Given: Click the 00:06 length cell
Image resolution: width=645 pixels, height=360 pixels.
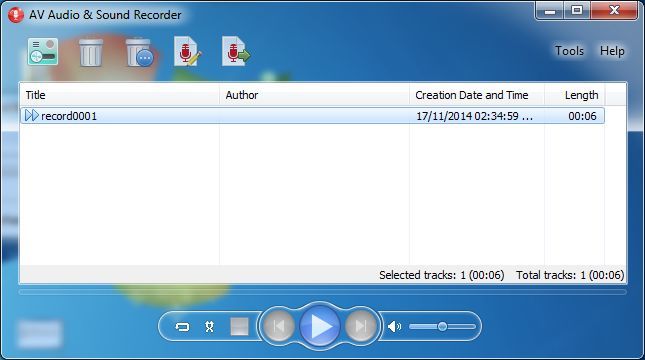Looking at the screenshot, I should point(582,116).
